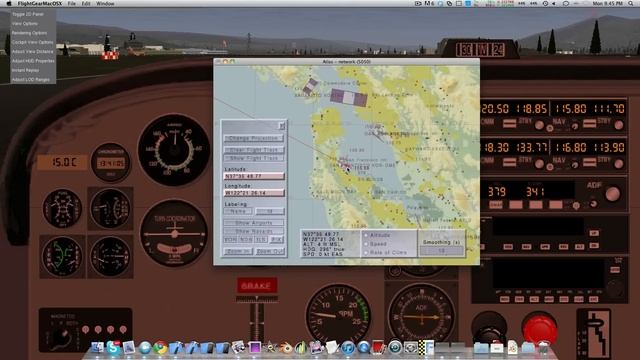Click the Show Flight Track button

click(253, 158)
